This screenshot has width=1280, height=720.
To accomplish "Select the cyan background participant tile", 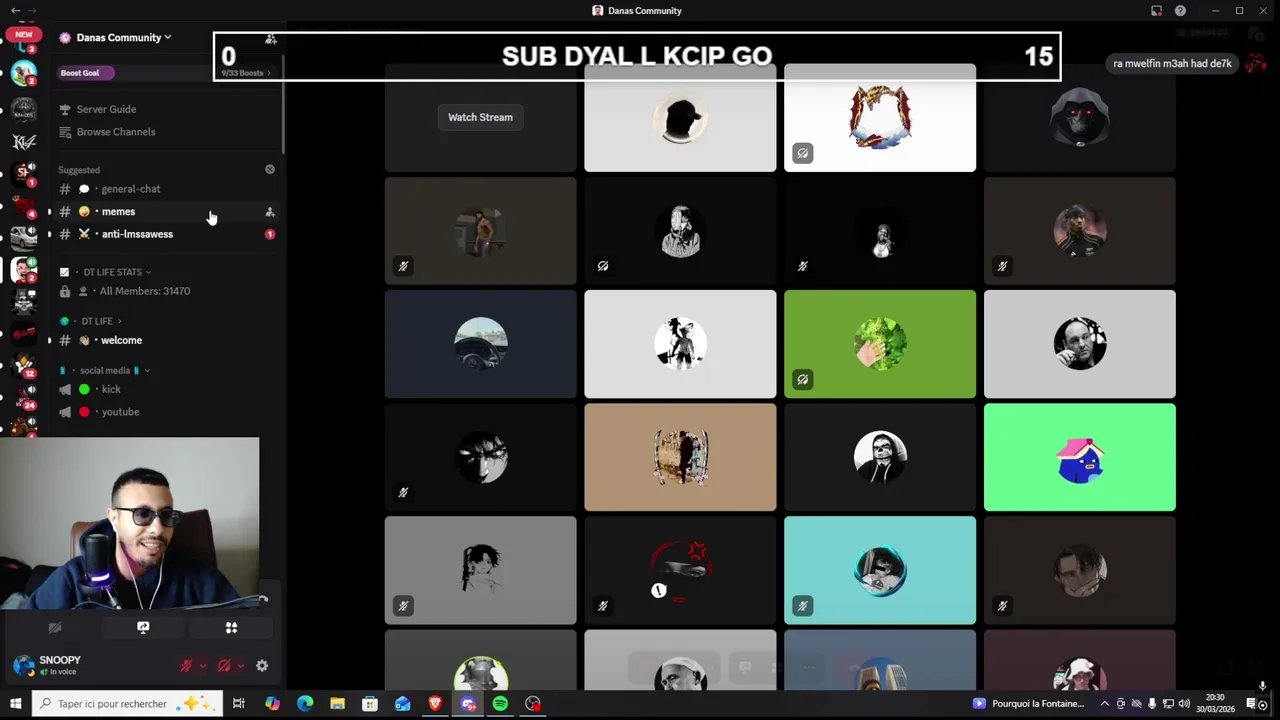I will [x=880, y=570].
